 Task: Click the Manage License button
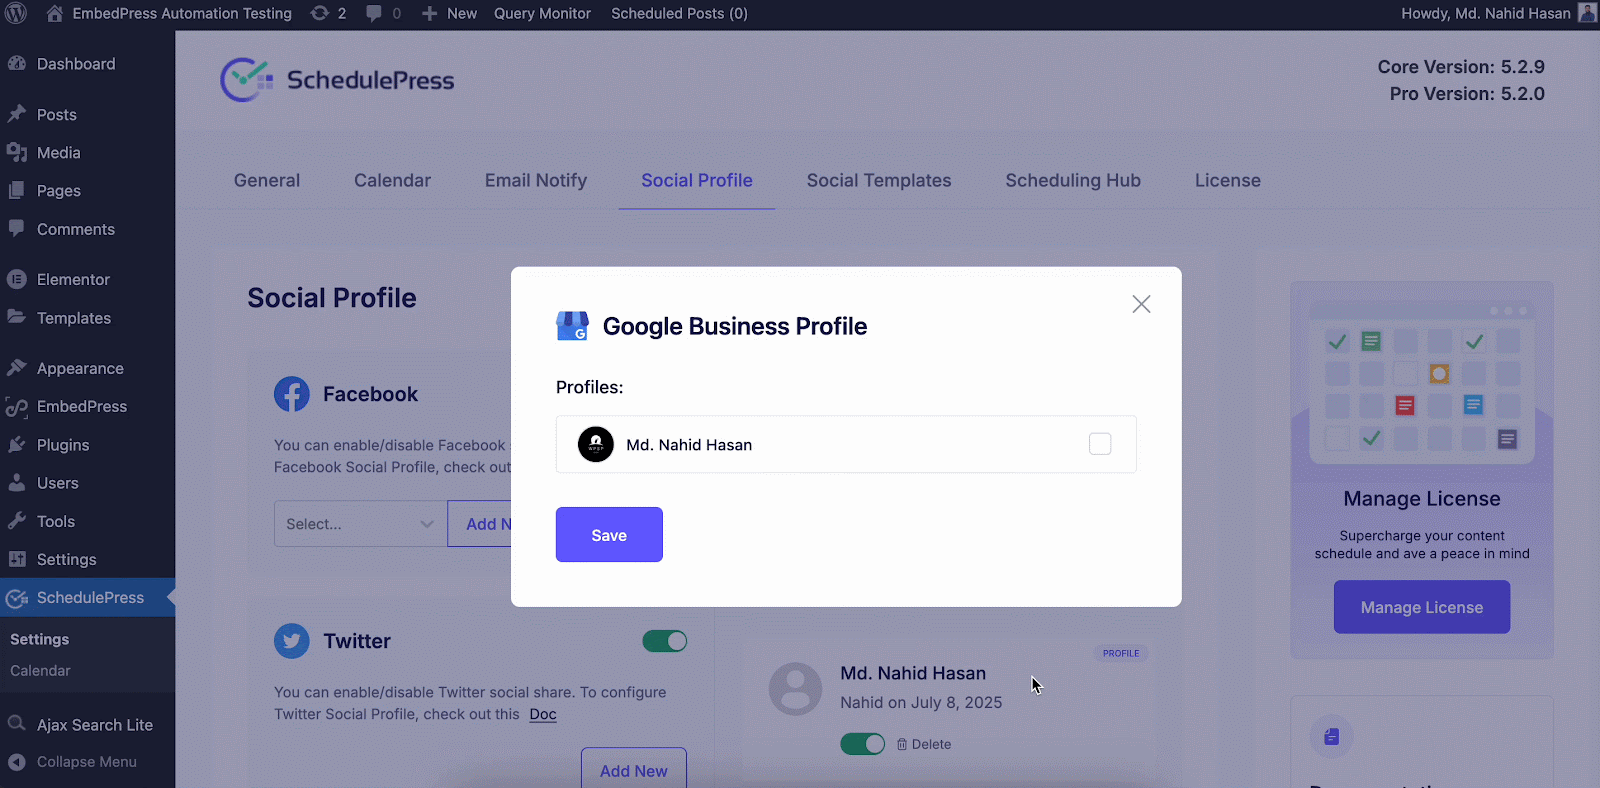tap(1421, 607)
